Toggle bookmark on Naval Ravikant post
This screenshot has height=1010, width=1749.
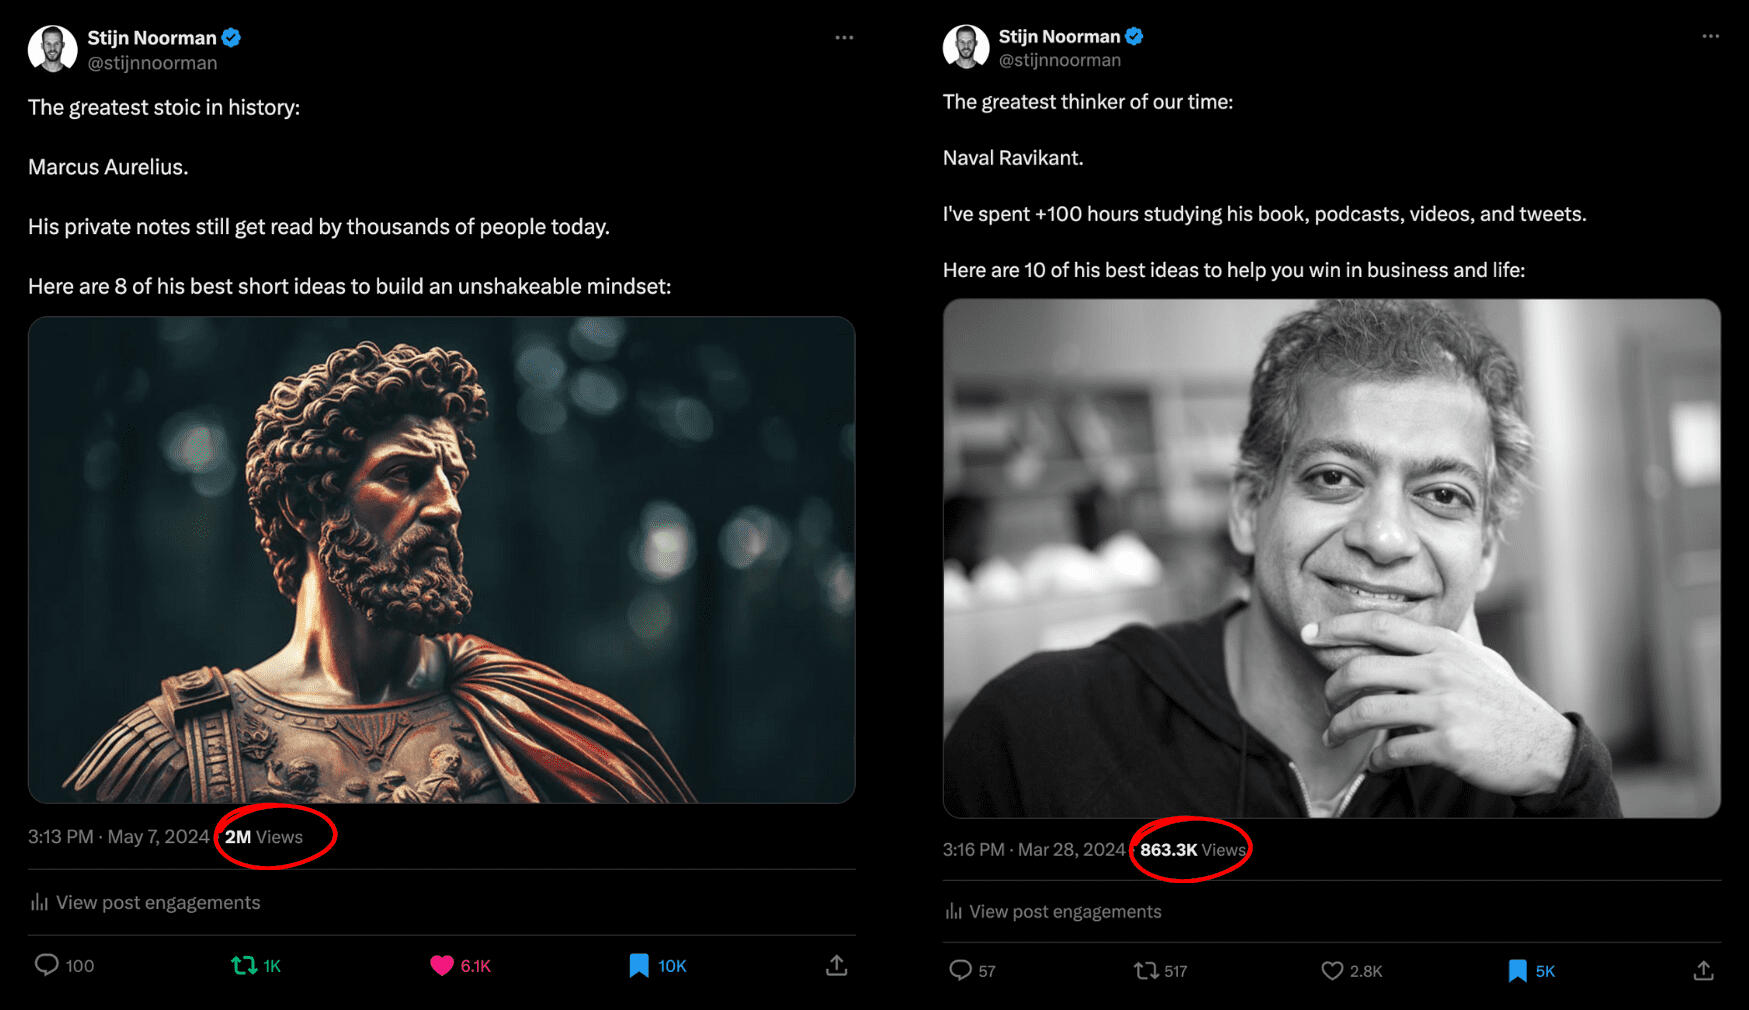pos(1517,970)
